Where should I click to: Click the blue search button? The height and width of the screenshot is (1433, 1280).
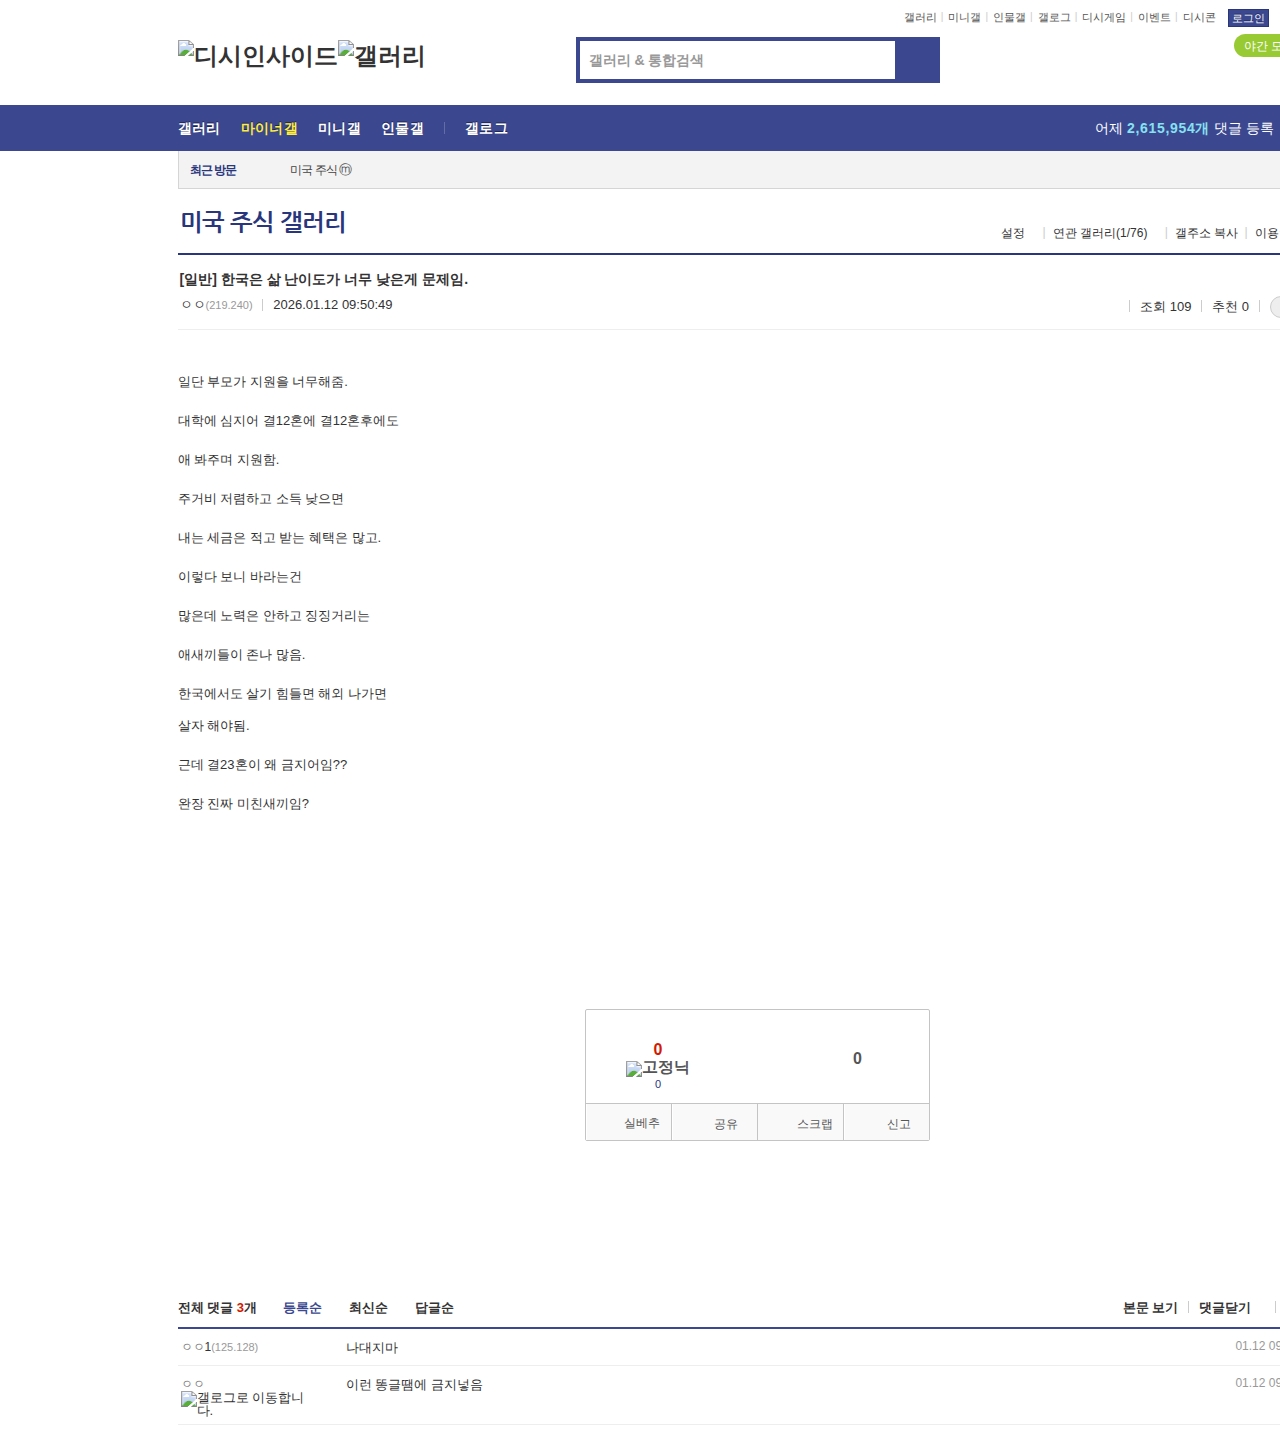[917, 60]
